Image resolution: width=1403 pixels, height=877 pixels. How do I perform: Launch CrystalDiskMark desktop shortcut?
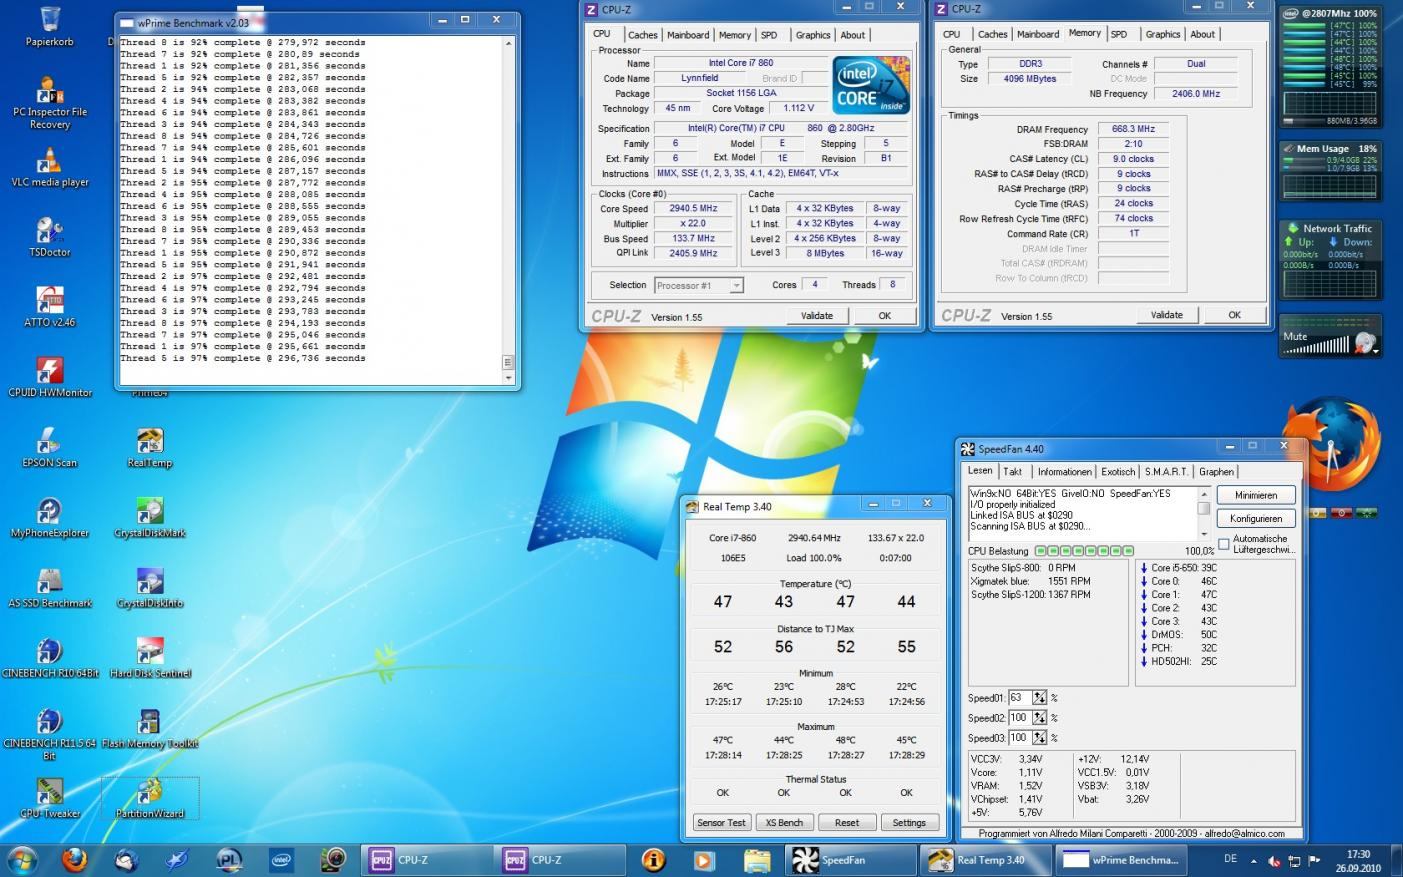coord(150,518)
